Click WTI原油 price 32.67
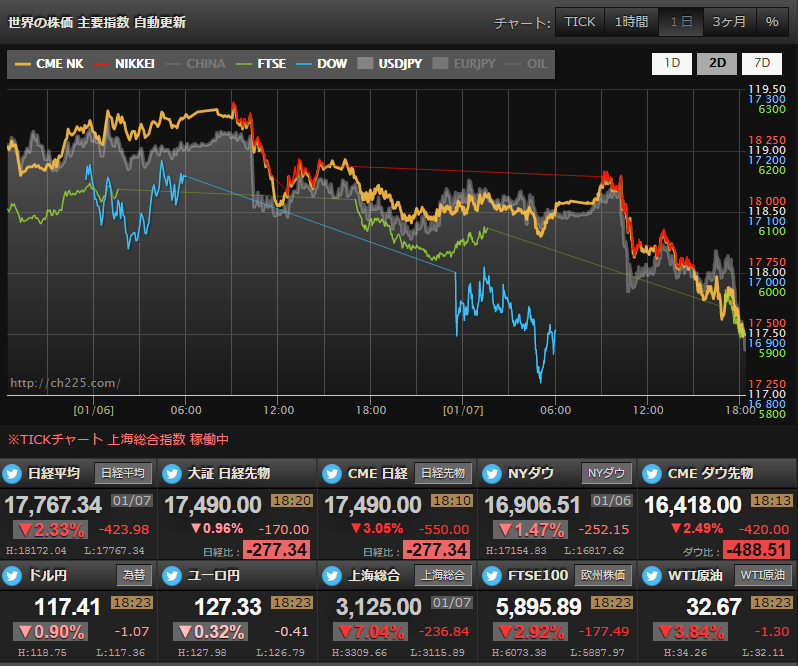The image size is (798, 666). pyautogui.click(x=714, y=606)
